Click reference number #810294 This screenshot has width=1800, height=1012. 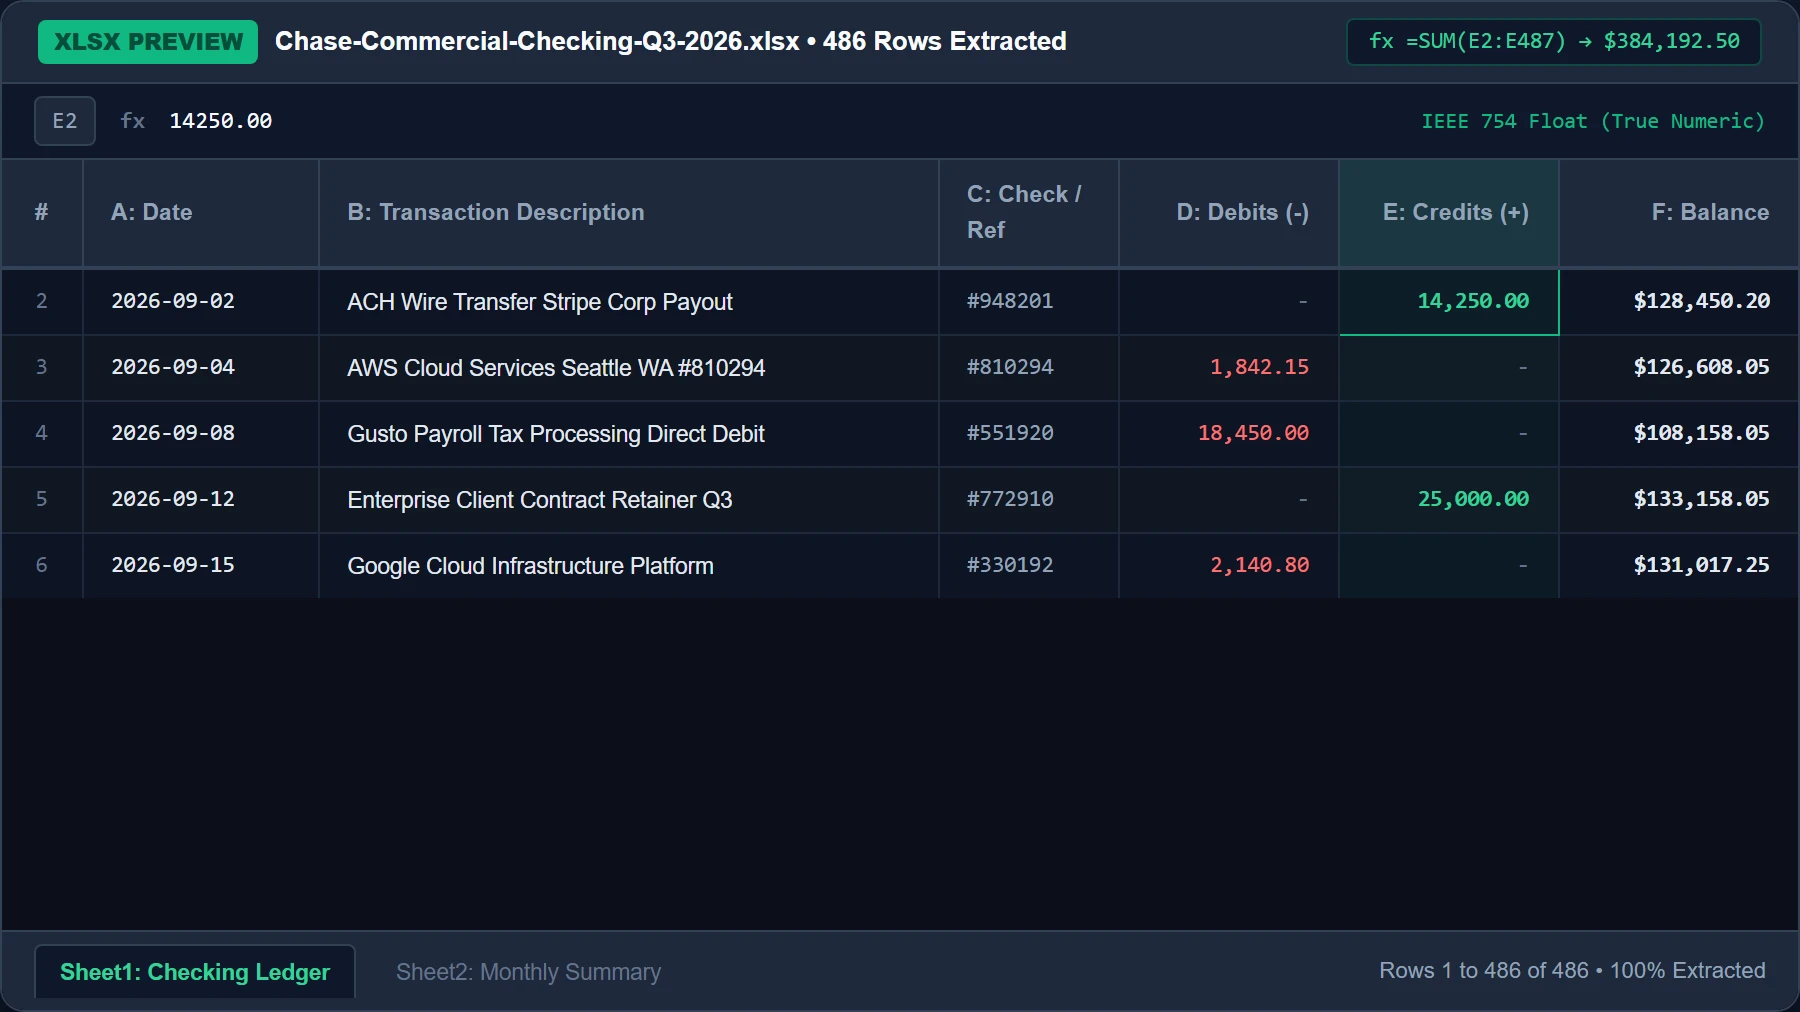tap(1010, 367)
